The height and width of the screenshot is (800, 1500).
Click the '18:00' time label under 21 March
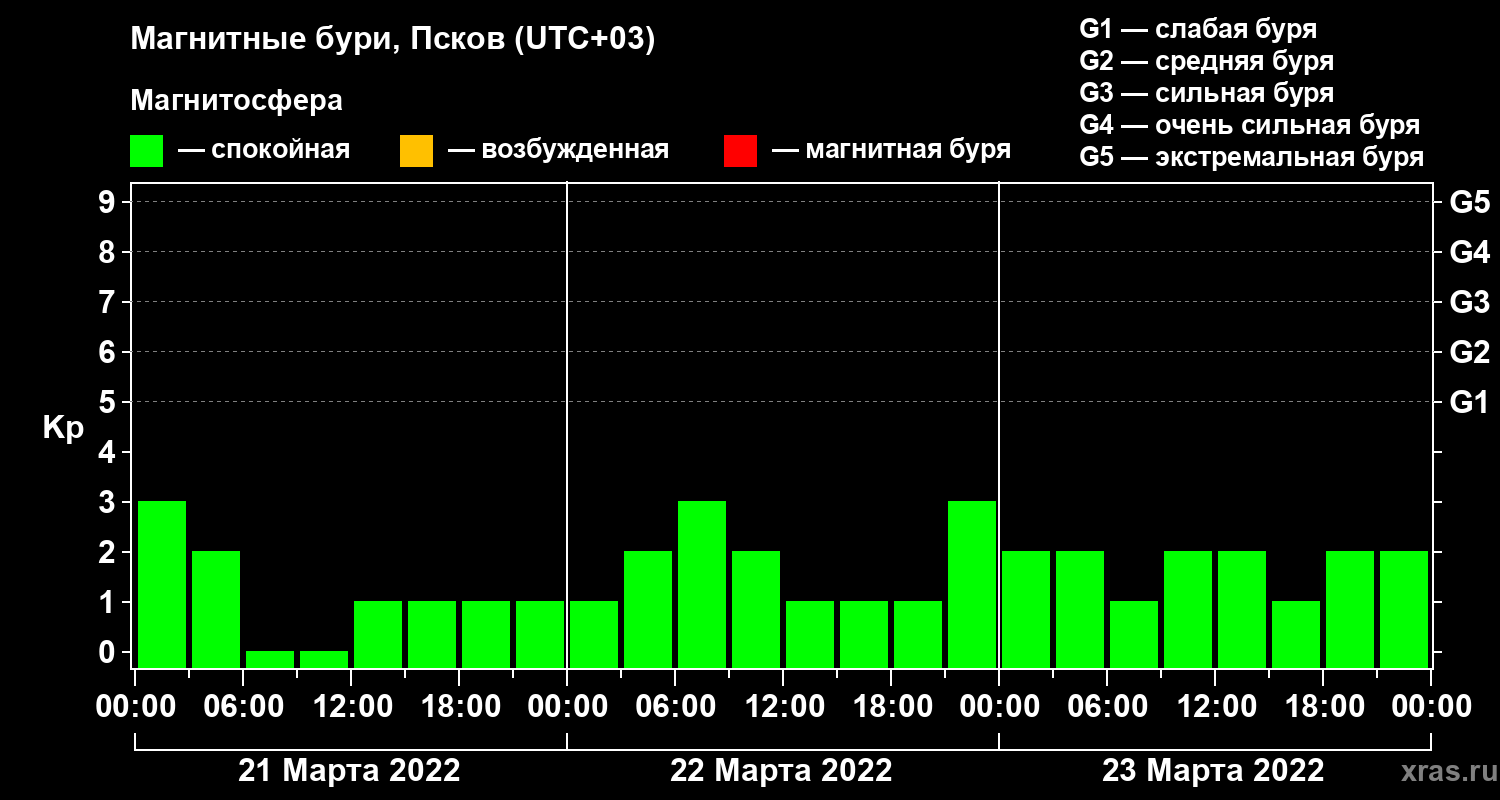pos(460,706)
